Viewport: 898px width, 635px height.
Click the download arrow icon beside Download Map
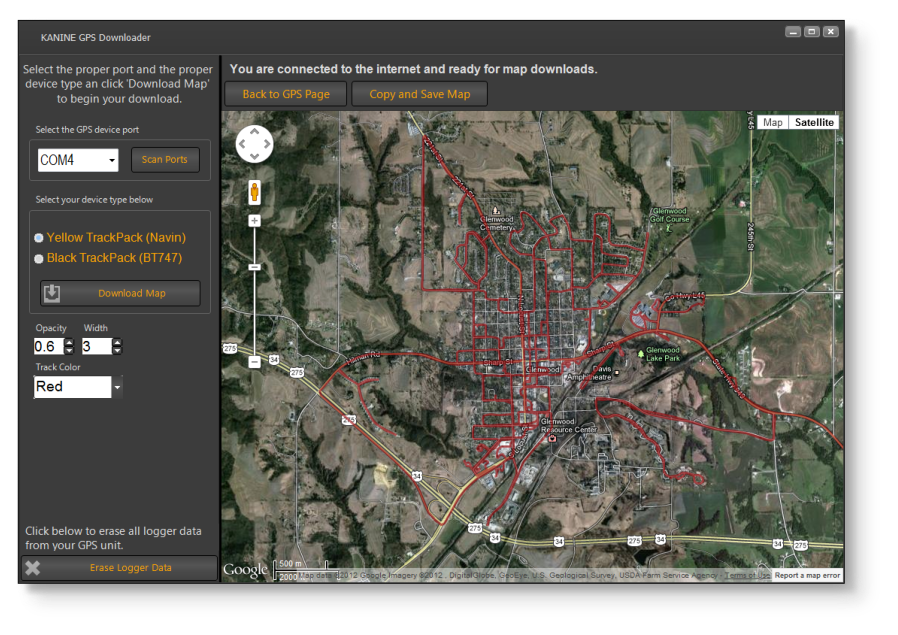52,293
